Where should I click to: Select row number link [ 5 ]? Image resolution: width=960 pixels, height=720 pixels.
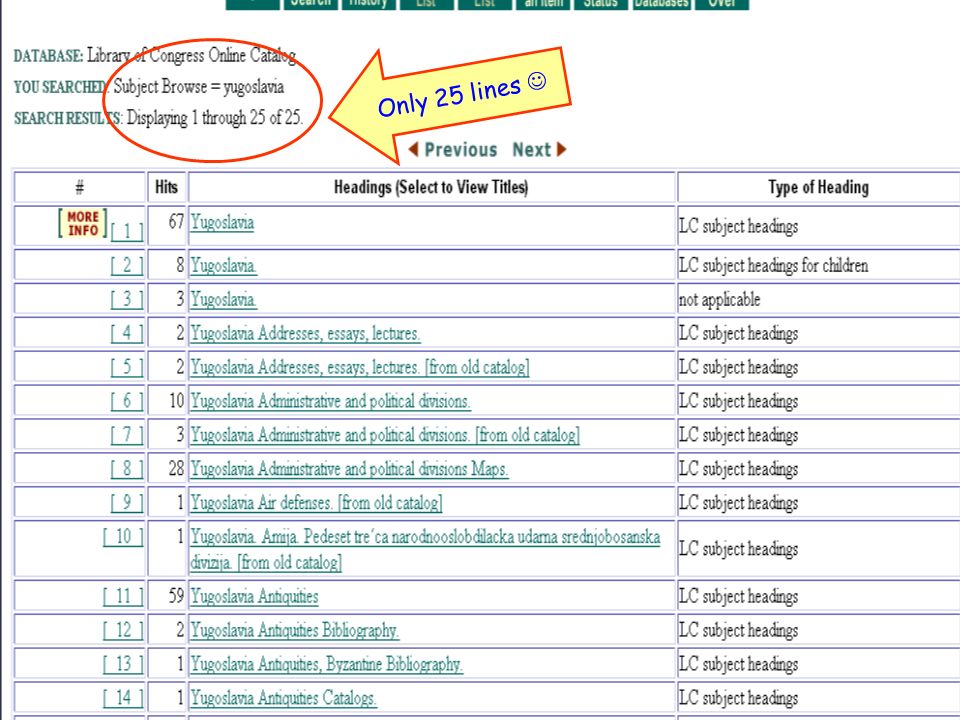127,367
